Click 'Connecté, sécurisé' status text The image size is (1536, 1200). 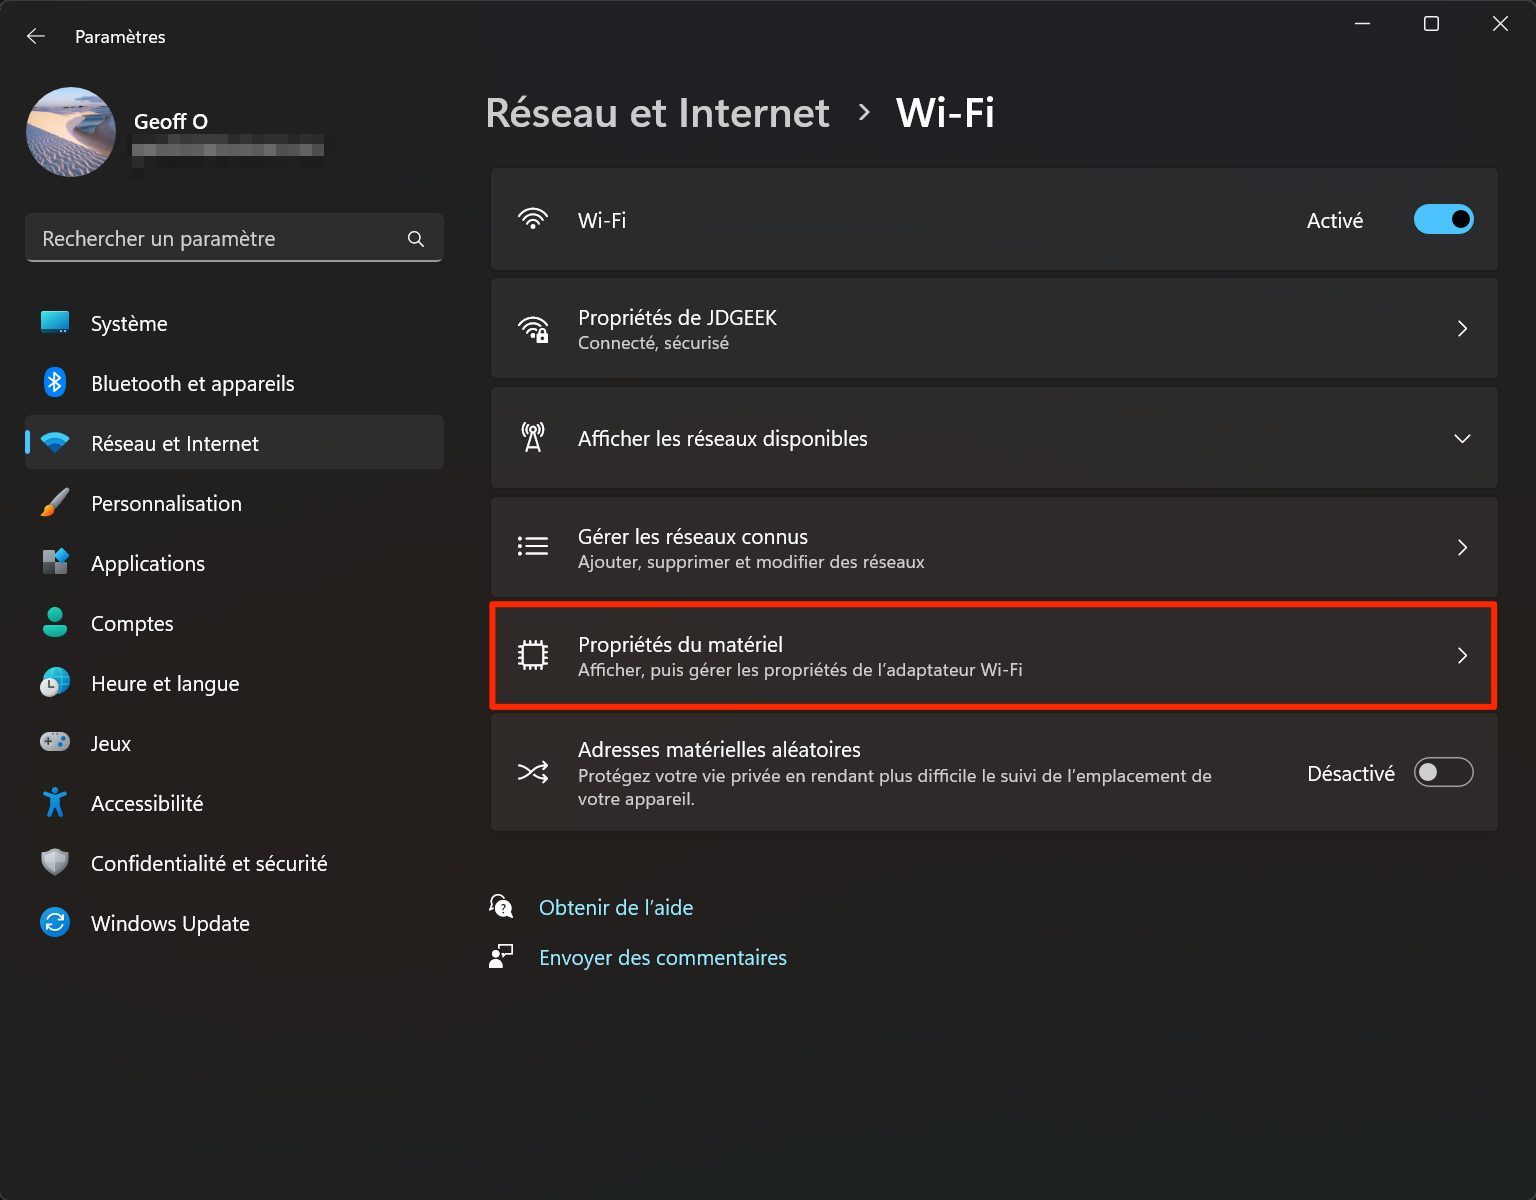tap(653, 343)
